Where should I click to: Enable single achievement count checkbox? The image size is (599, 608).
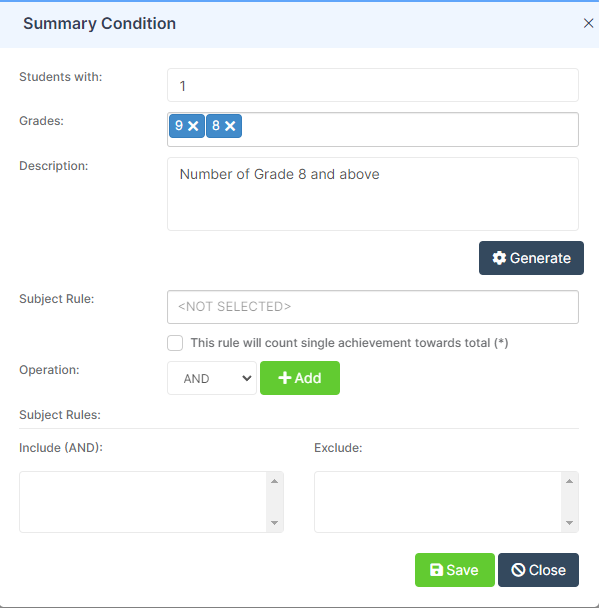[x=175, y=343]
